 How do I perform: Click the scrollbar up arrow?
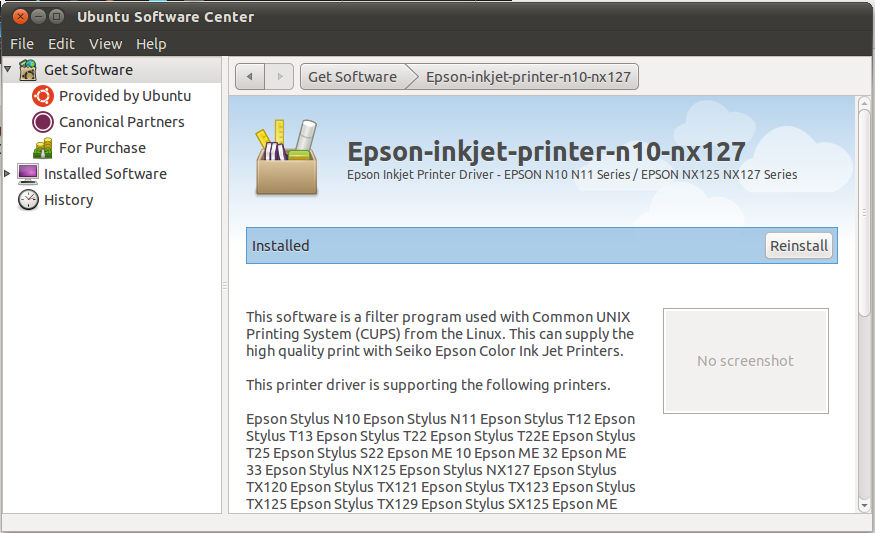pos(864,103)
